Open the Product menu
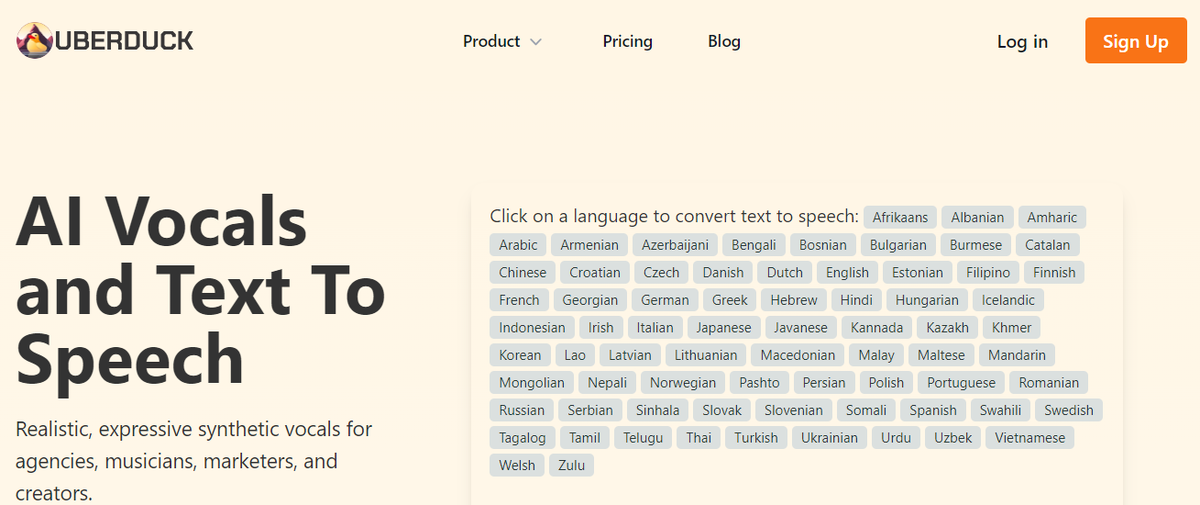Viewport: 1200px width, 505px height. point(502,41)
